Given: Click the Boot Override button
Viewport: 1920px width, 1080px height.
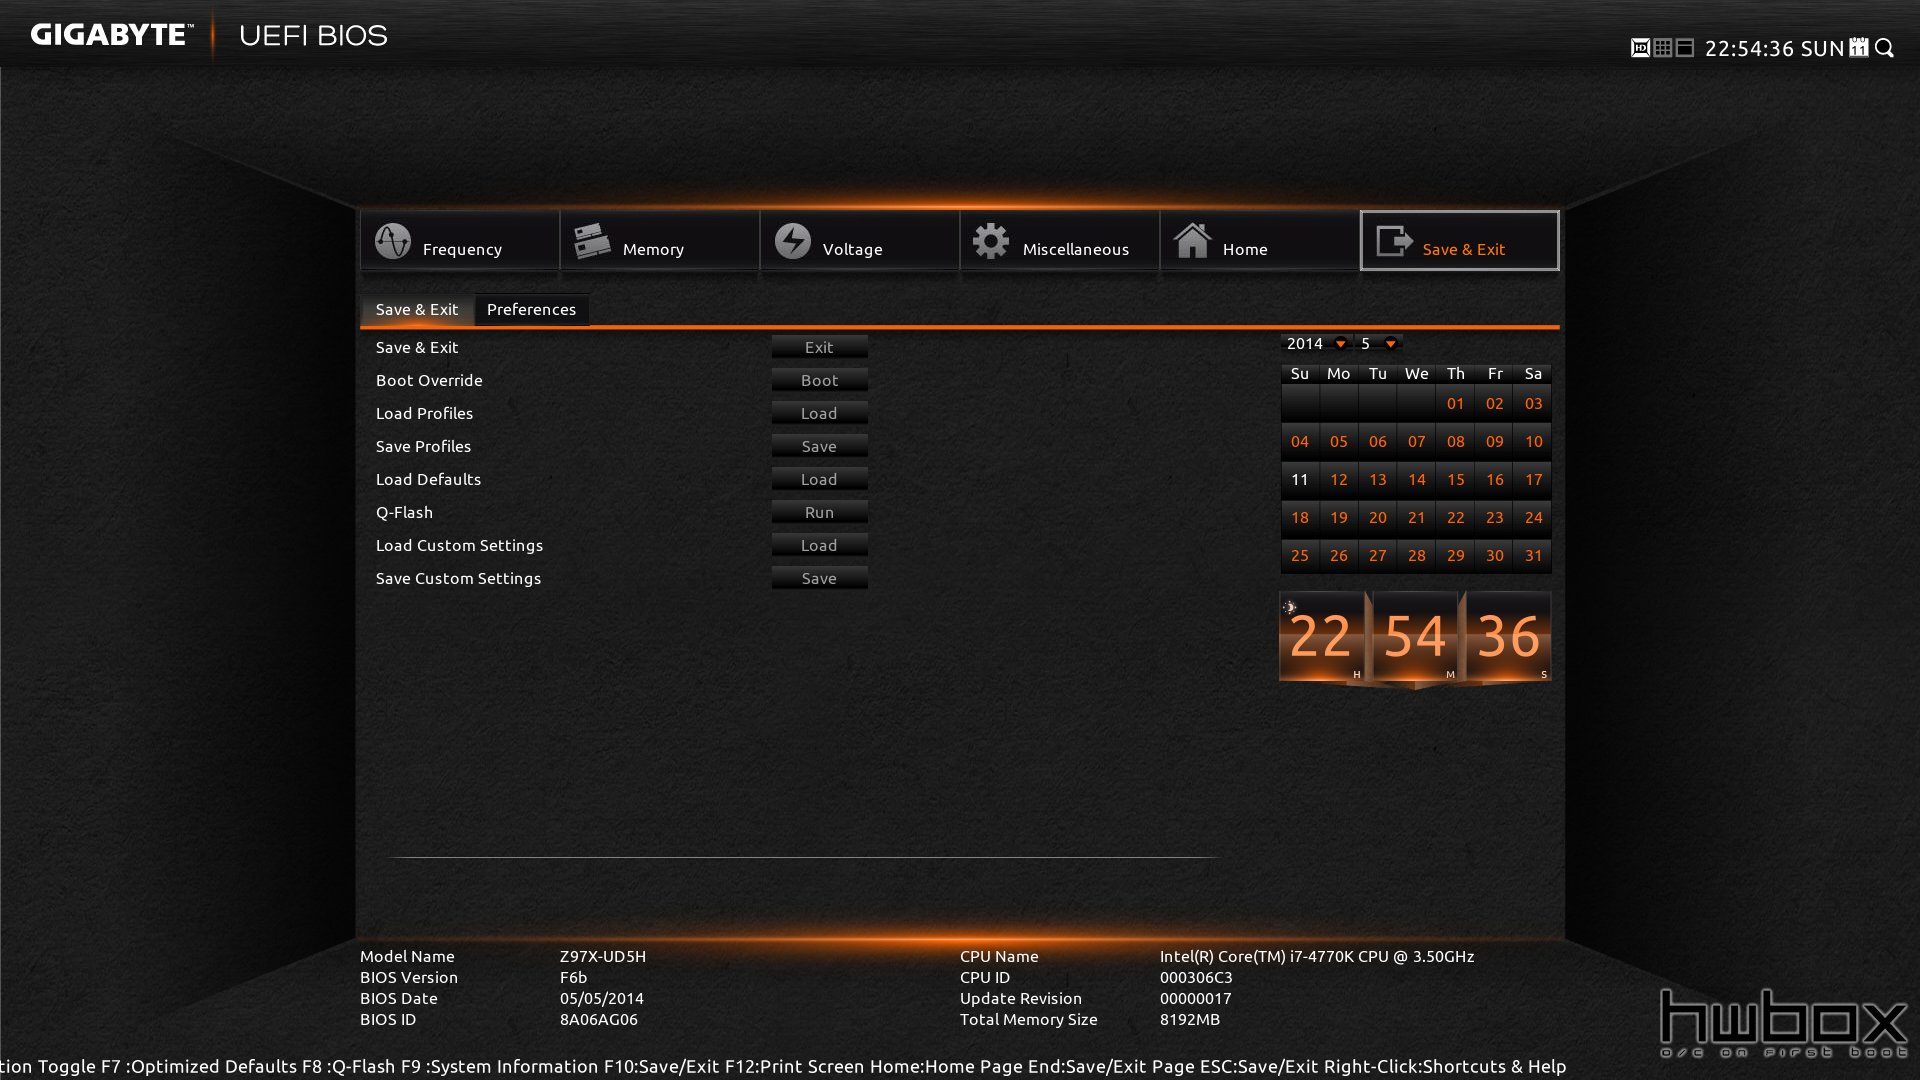Looking at the screenshot, I should coord(819,380).
